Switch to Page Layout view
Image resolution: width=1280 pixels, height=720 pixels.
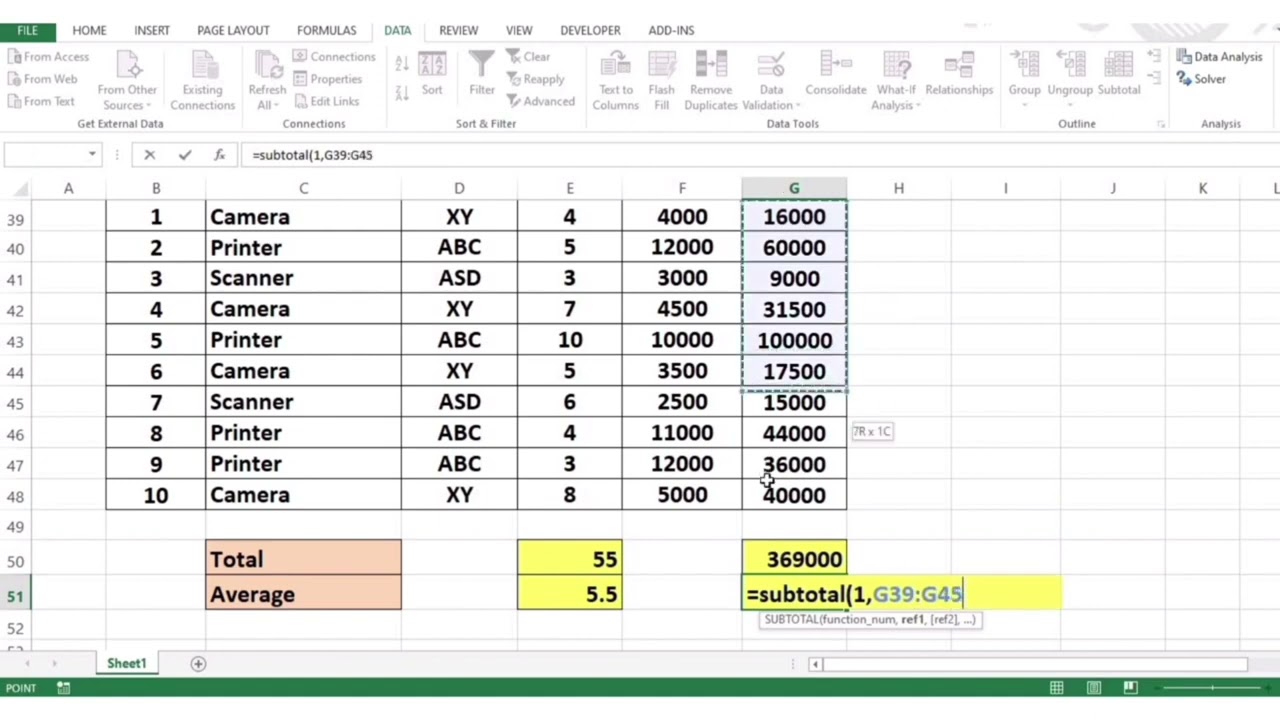click(x=1094, y=687)
